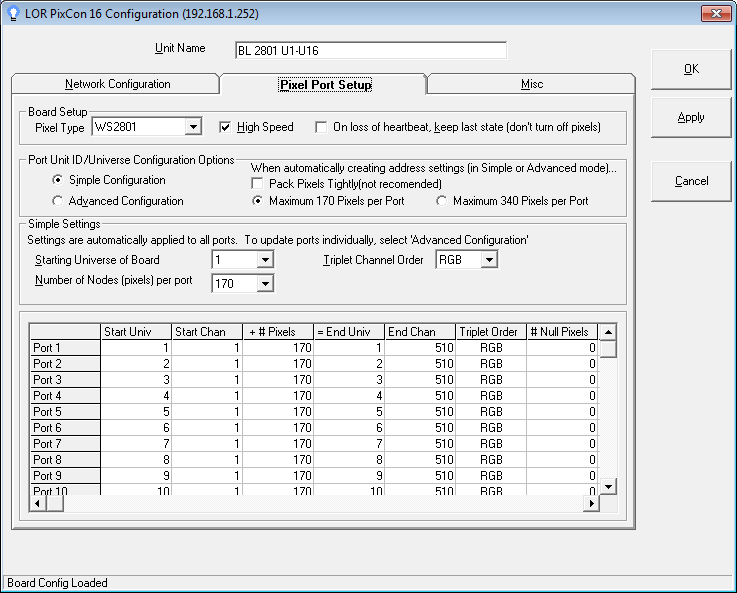The height and width of the screenshot is (593, 737).
Task: Expand Starting Universe of Board dropdown
Action: coord(264,260)
